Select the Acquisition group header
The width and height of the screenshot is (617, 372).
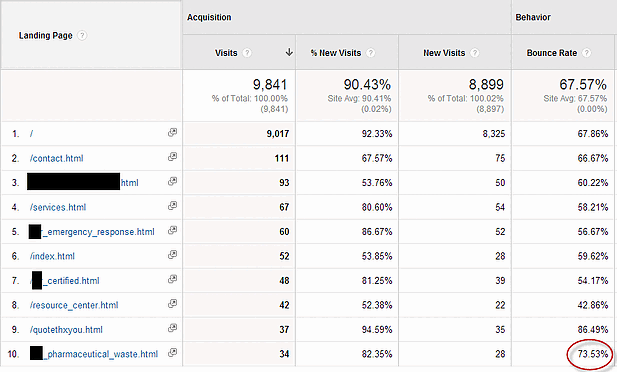pos(209,17)
